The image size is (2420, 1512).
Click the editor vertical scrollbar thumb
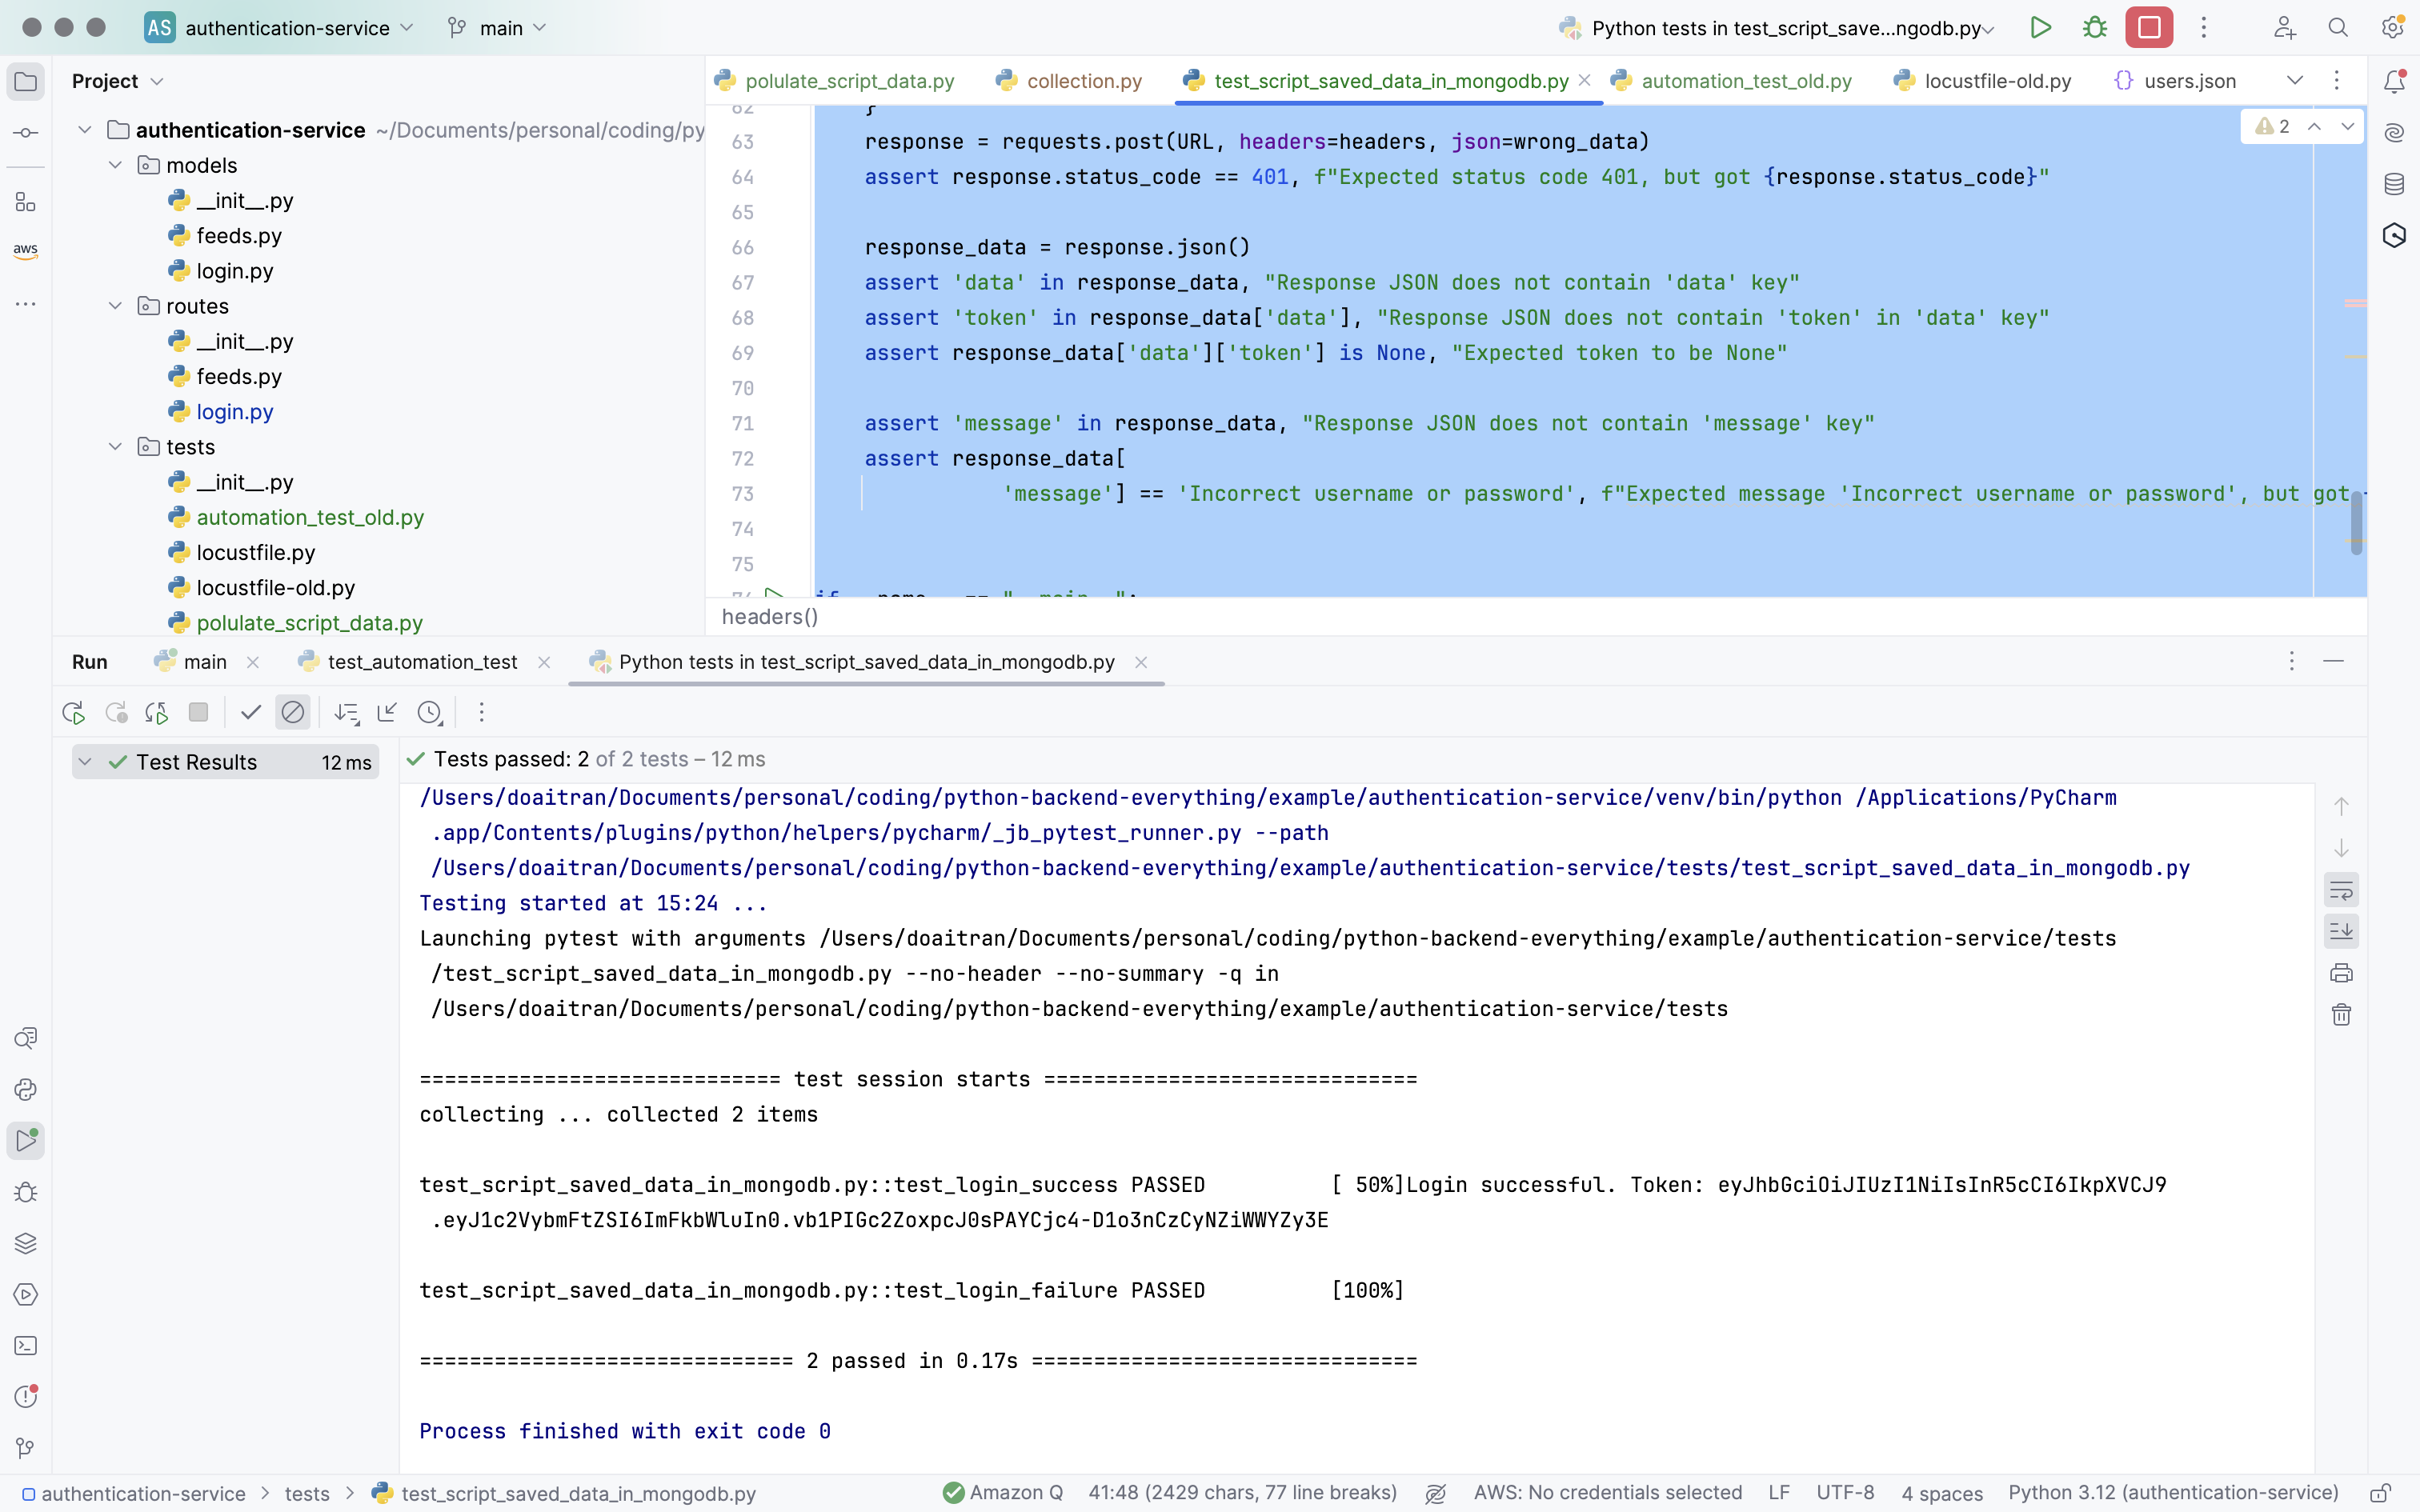(2357, 522)
